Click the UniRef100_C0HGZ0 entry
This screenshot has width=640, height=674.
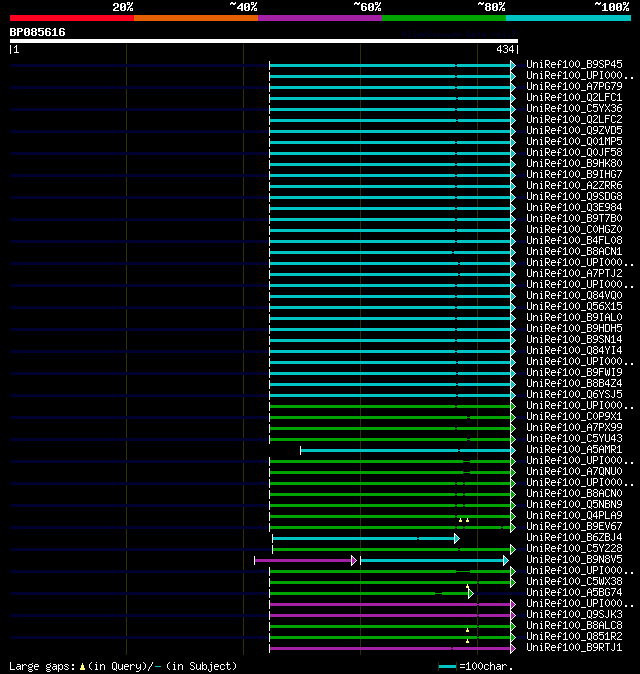[574, 230]
